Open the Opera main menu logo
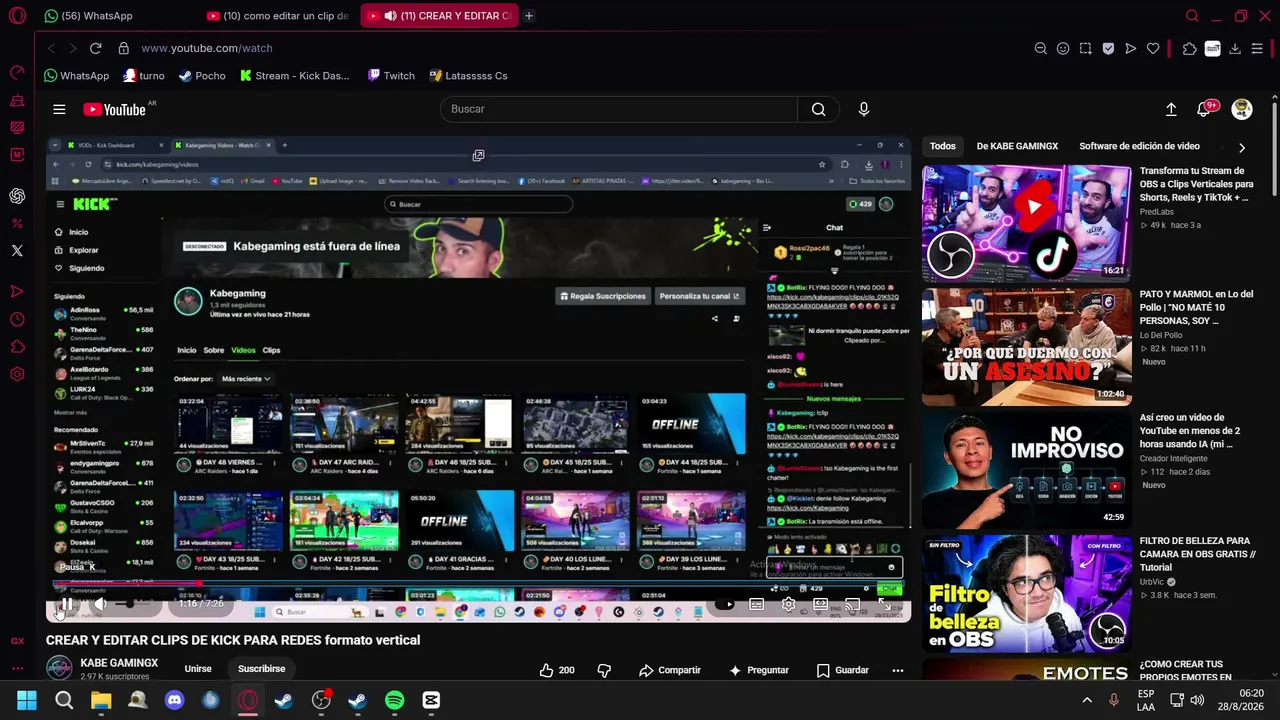The height and width of the screenshot is (720, 1280). 17,16
